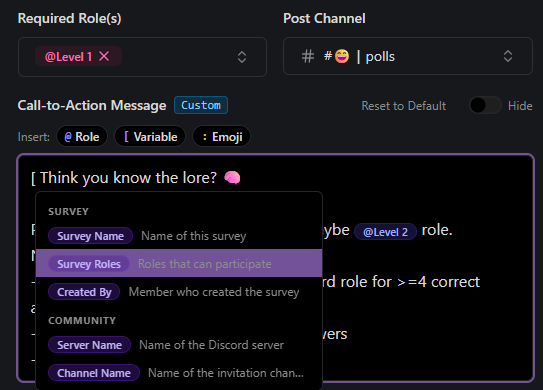Screen dimensions: 543x390
Task: Click the laughing emoji in channel name
Action: pyautogui.click(x=342, y=56)
